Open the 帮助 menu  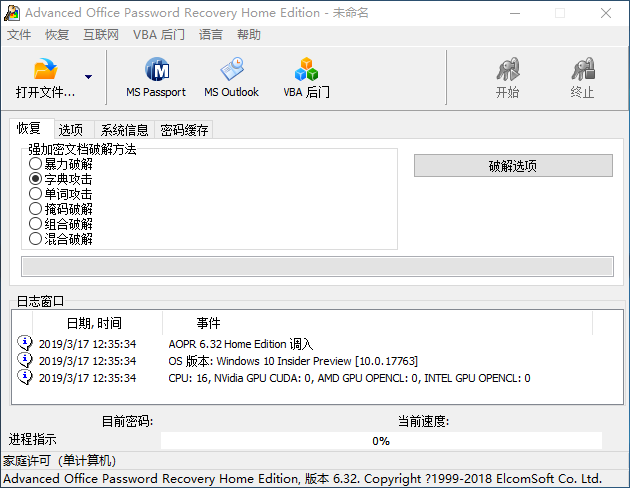tap(249, 35)
